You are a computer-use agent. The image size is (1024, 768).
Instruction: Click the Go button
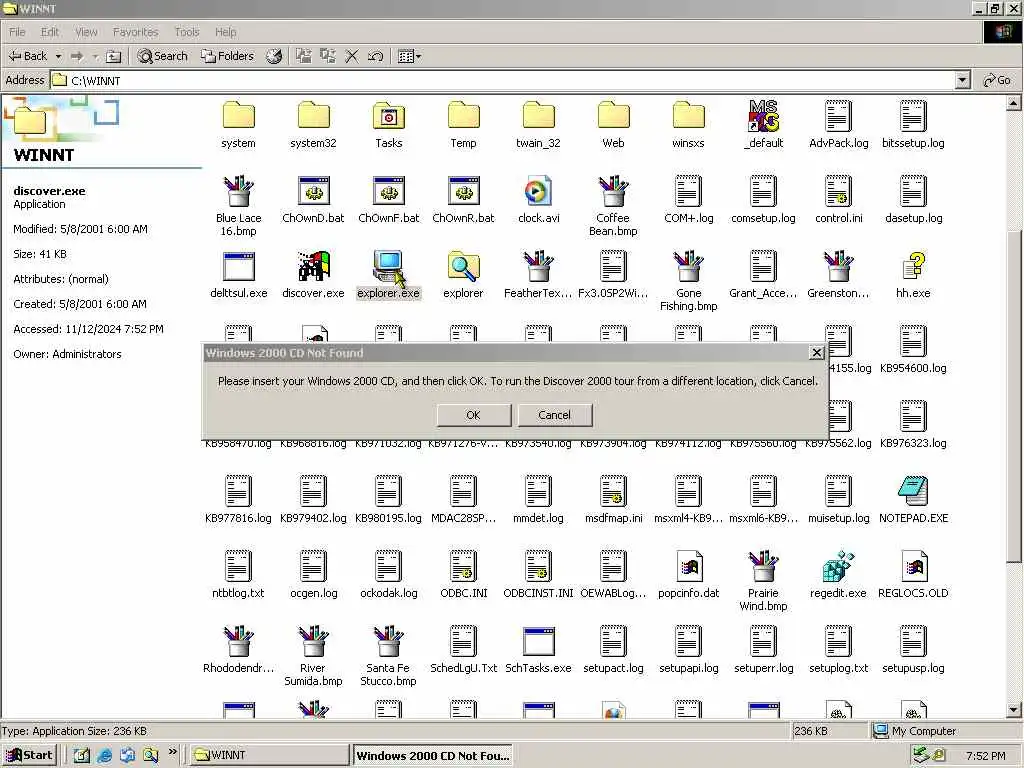[997, 80]
